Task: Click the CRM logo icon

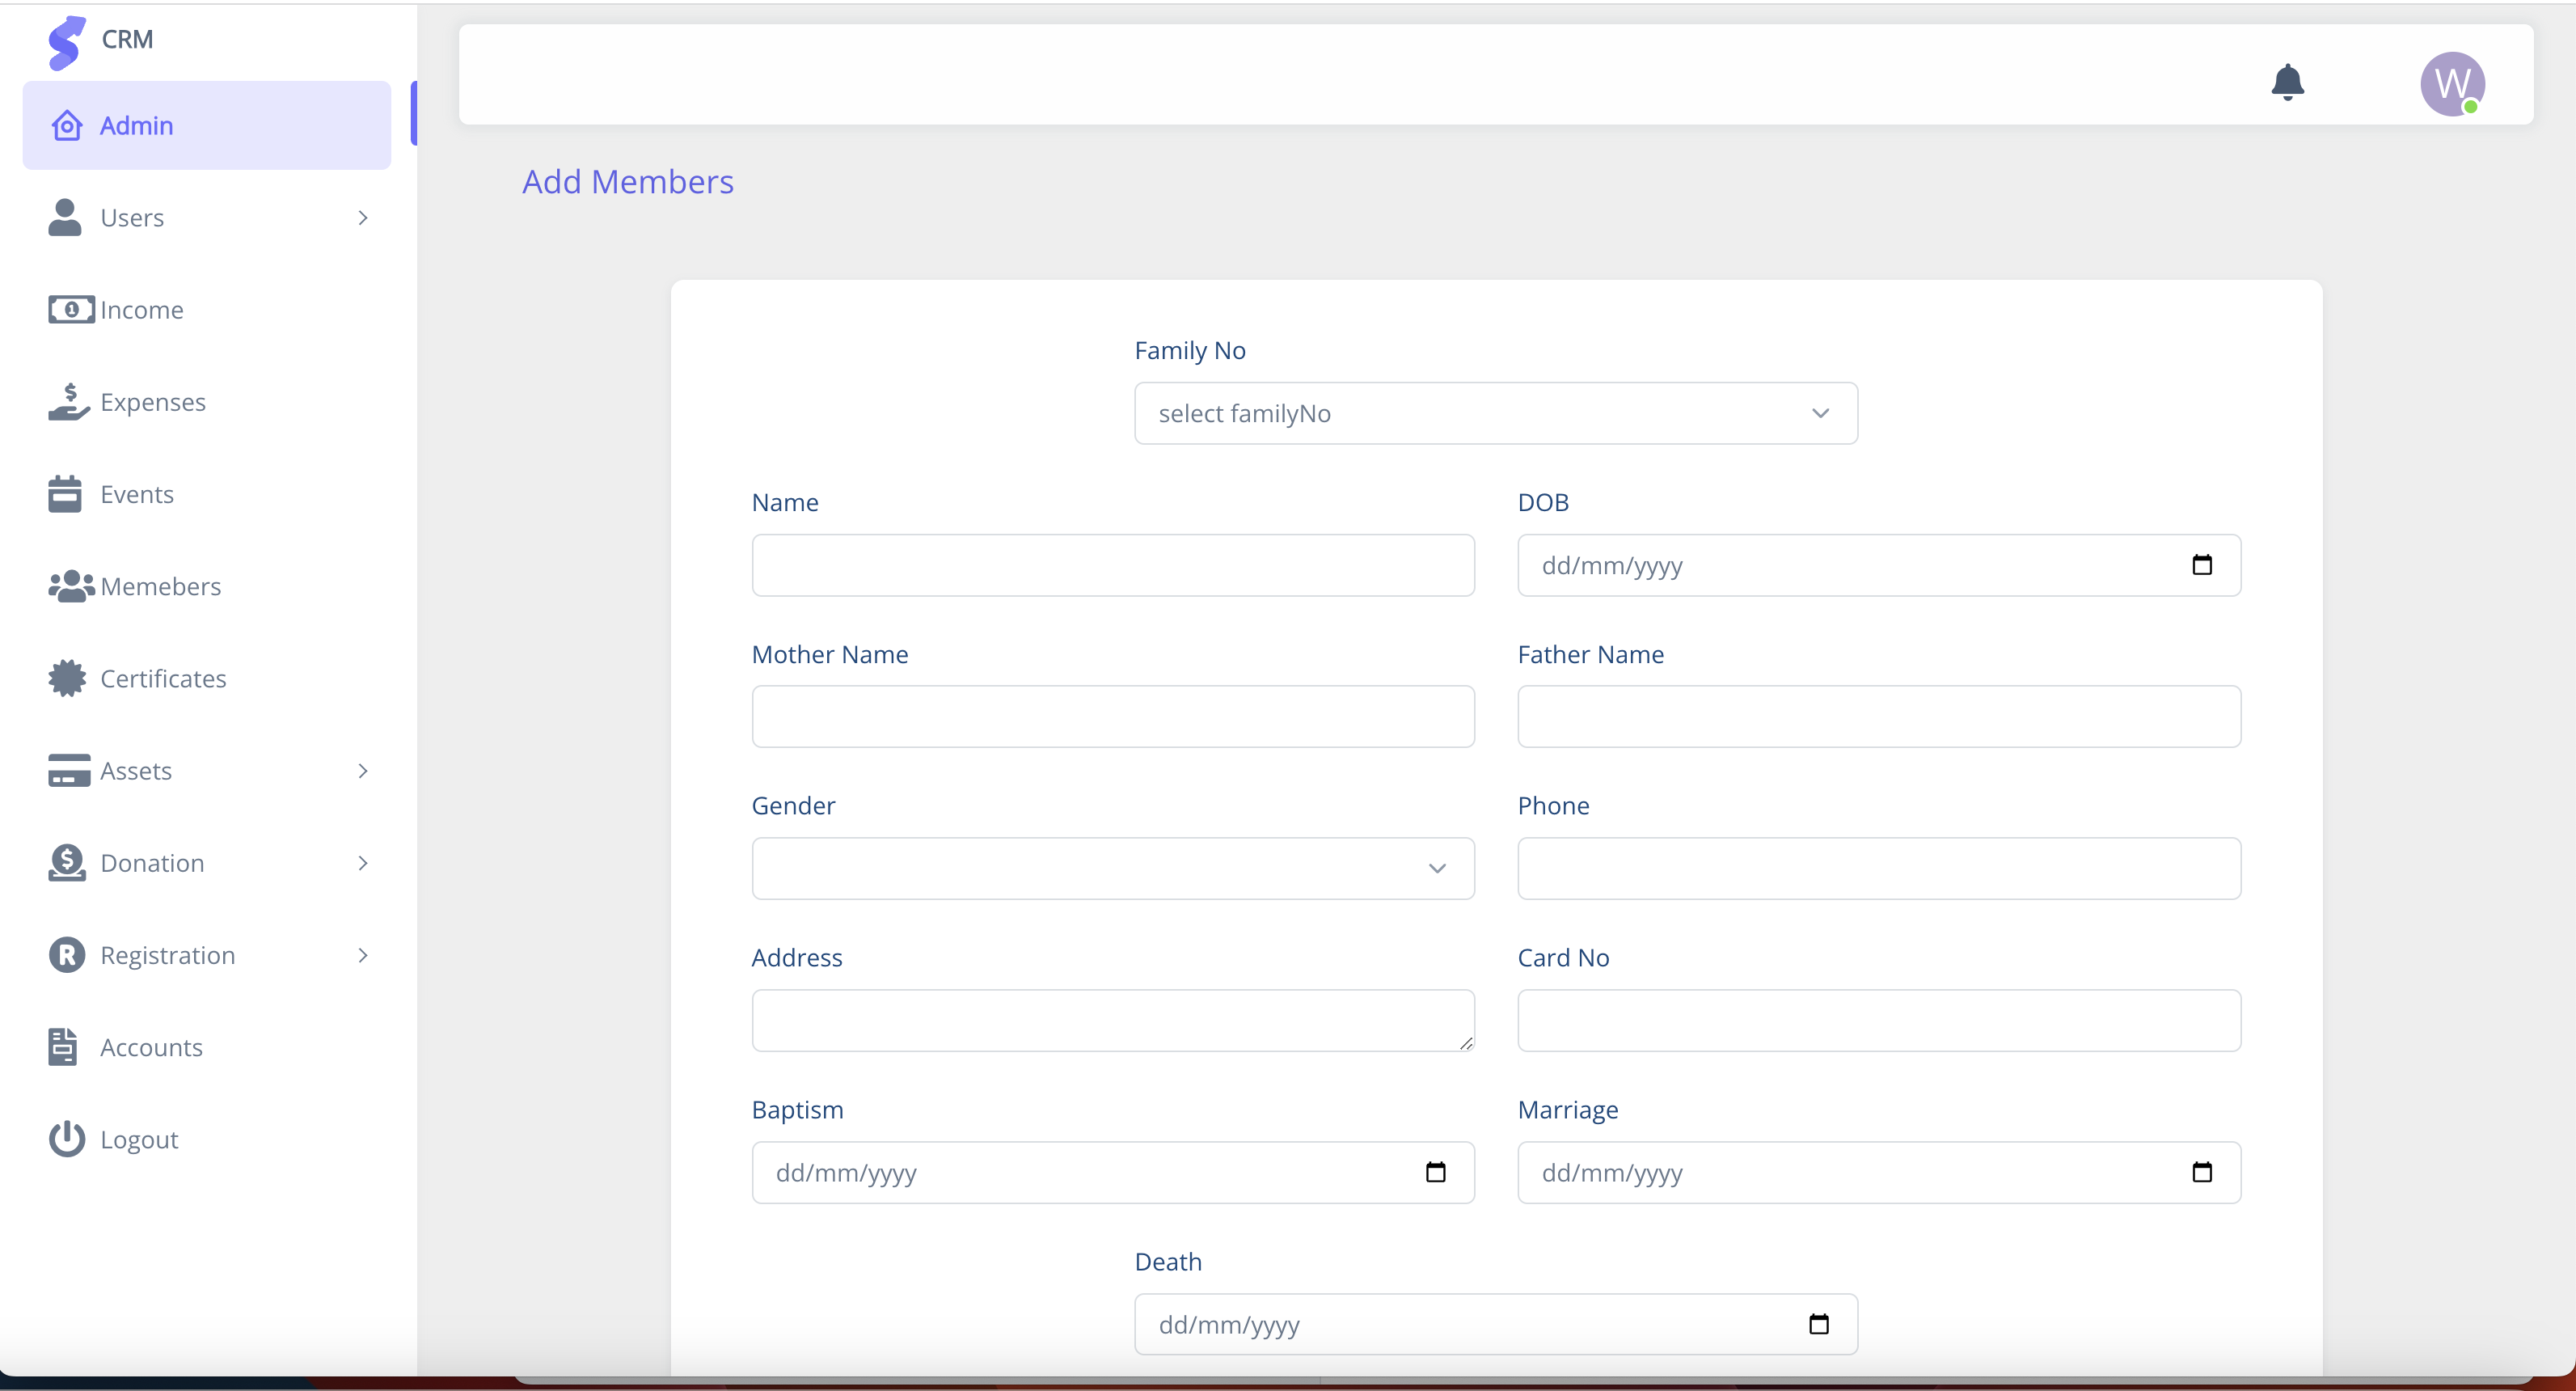Action: (x=66, y=42)
